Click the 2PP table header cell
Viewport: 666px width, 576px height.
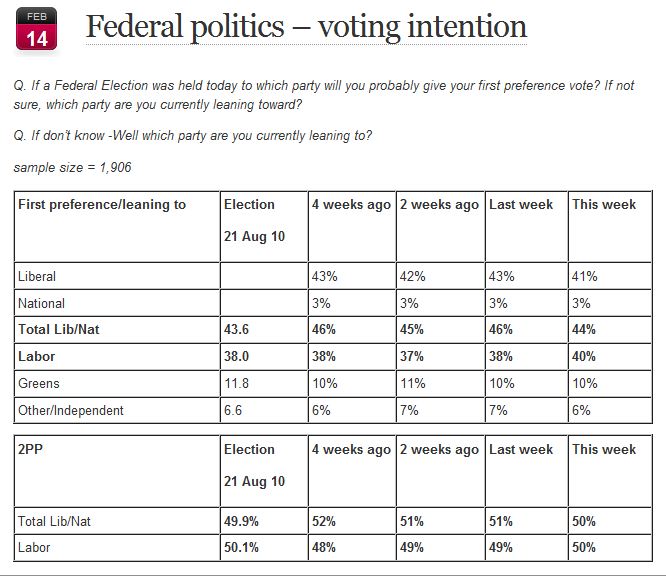click(33, 450)
